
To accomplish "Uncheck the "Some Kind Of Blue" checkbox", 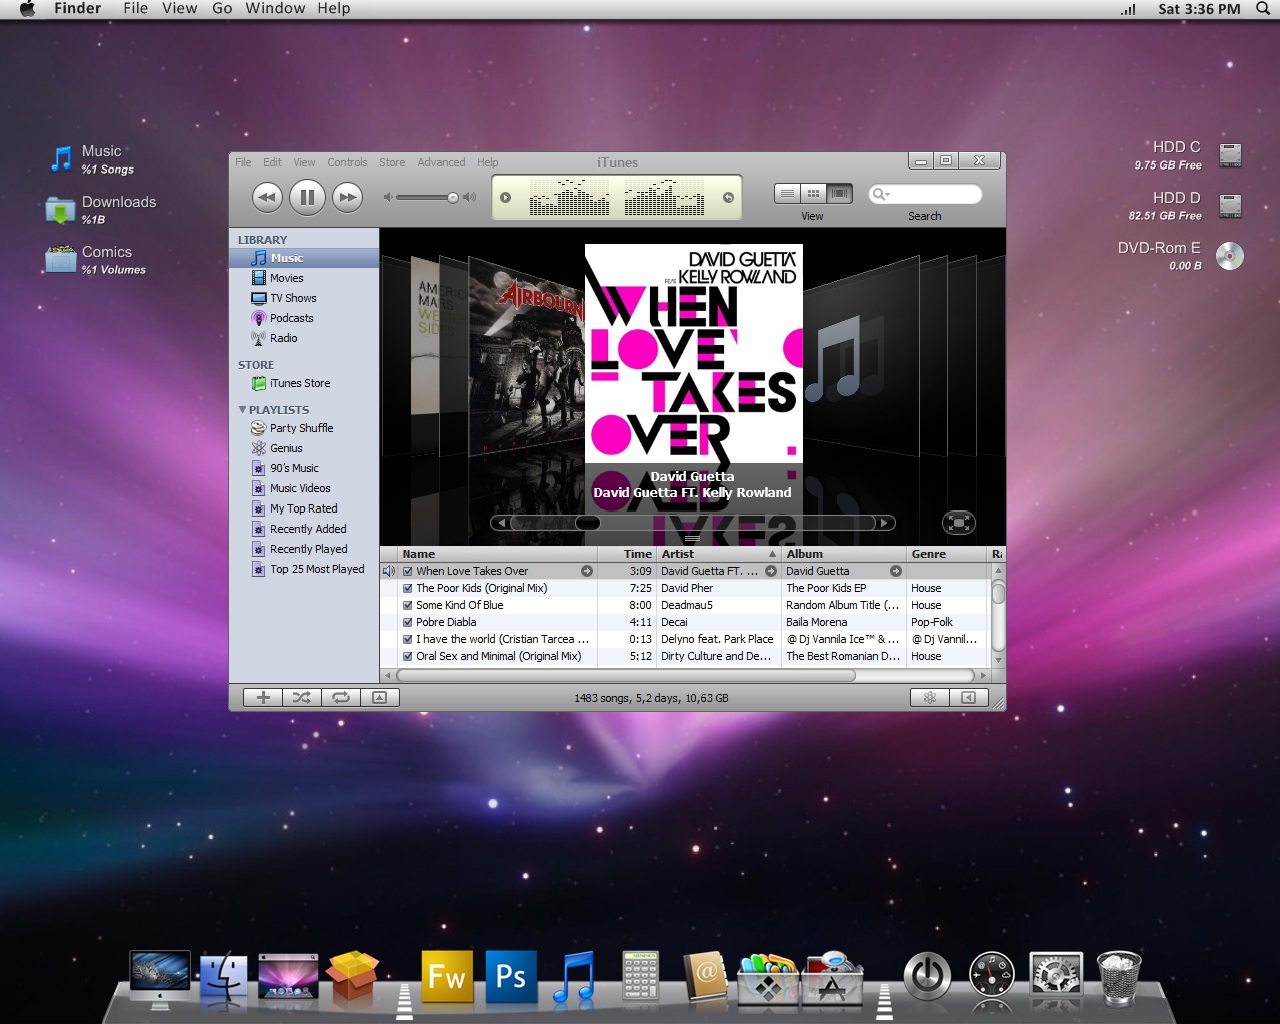I will coord(408,606).
